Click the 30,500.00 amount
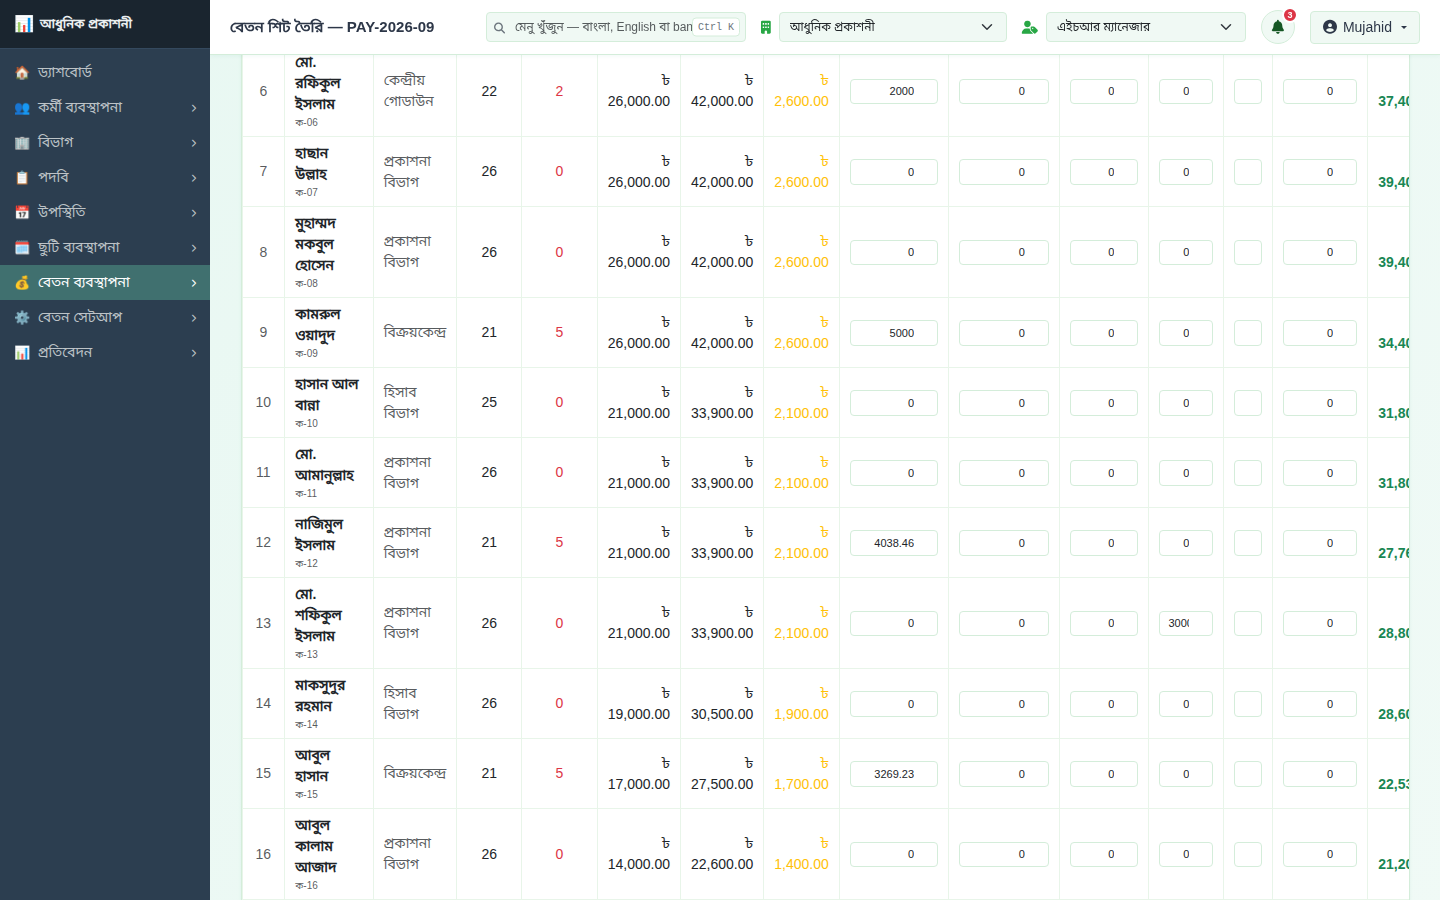Image resolution: width=1440 pixels, height=900 pixels. point(722,714)
